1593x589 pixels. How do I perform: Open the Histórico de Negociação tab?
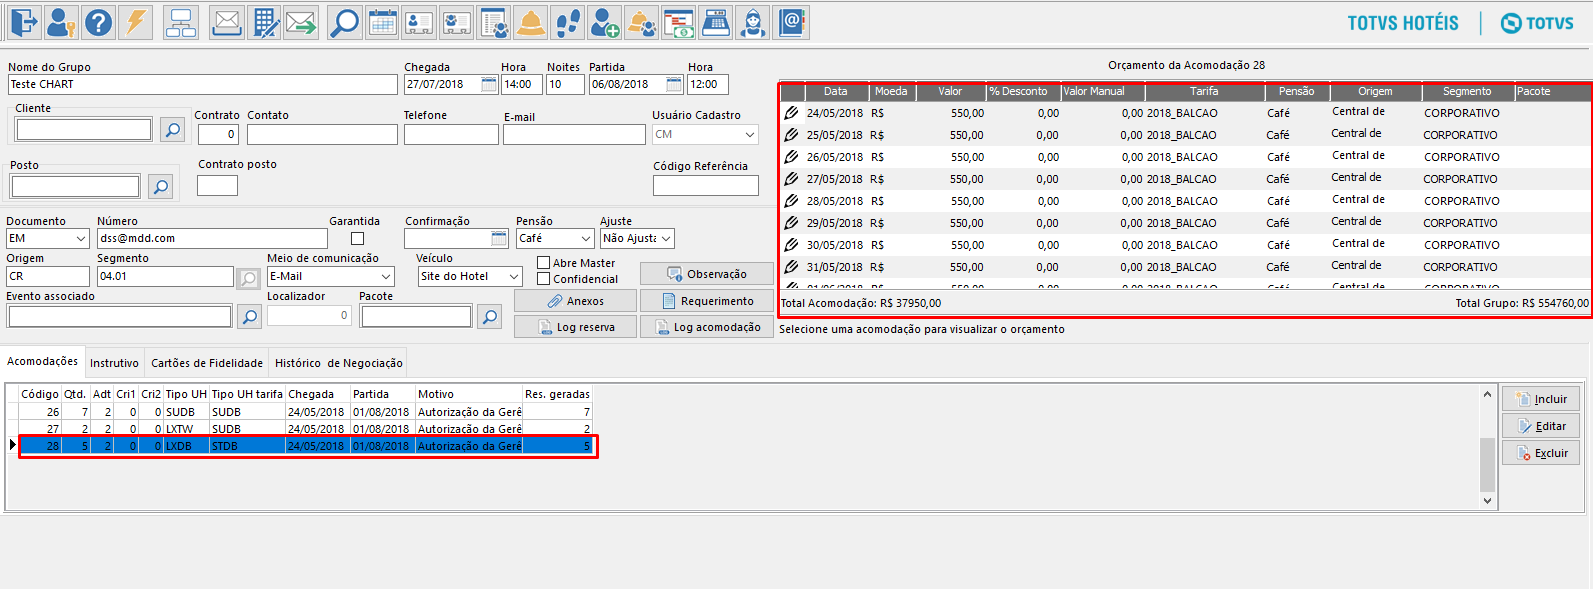[338, 363]
